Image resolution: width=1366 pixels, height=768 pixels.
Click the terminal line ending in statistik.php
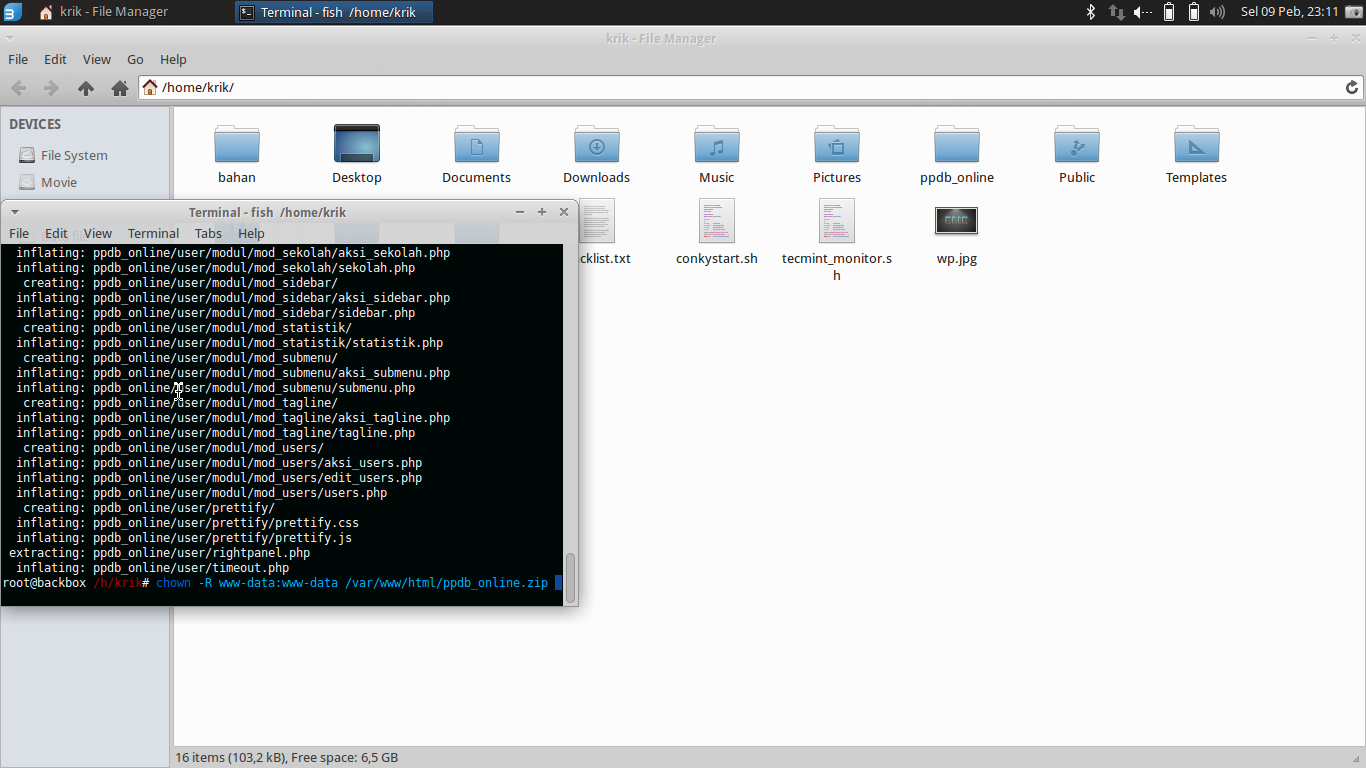tap(229, 343)
